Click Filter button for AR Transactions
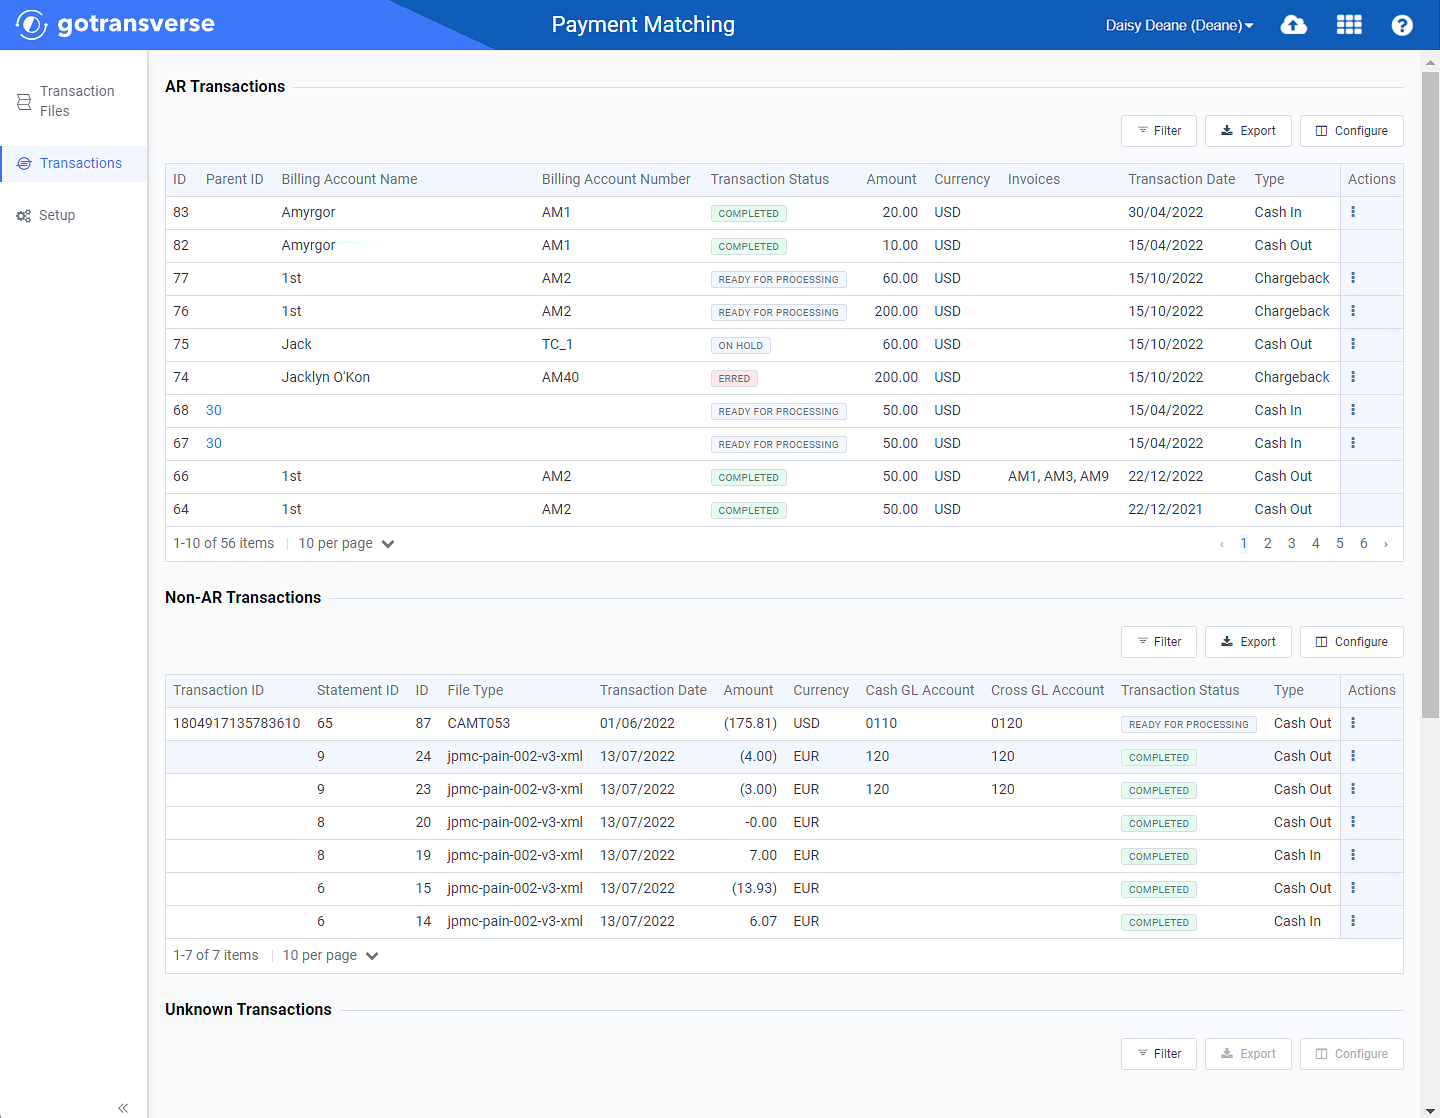This screenshot has height=1118, width=1440. 1159,131
